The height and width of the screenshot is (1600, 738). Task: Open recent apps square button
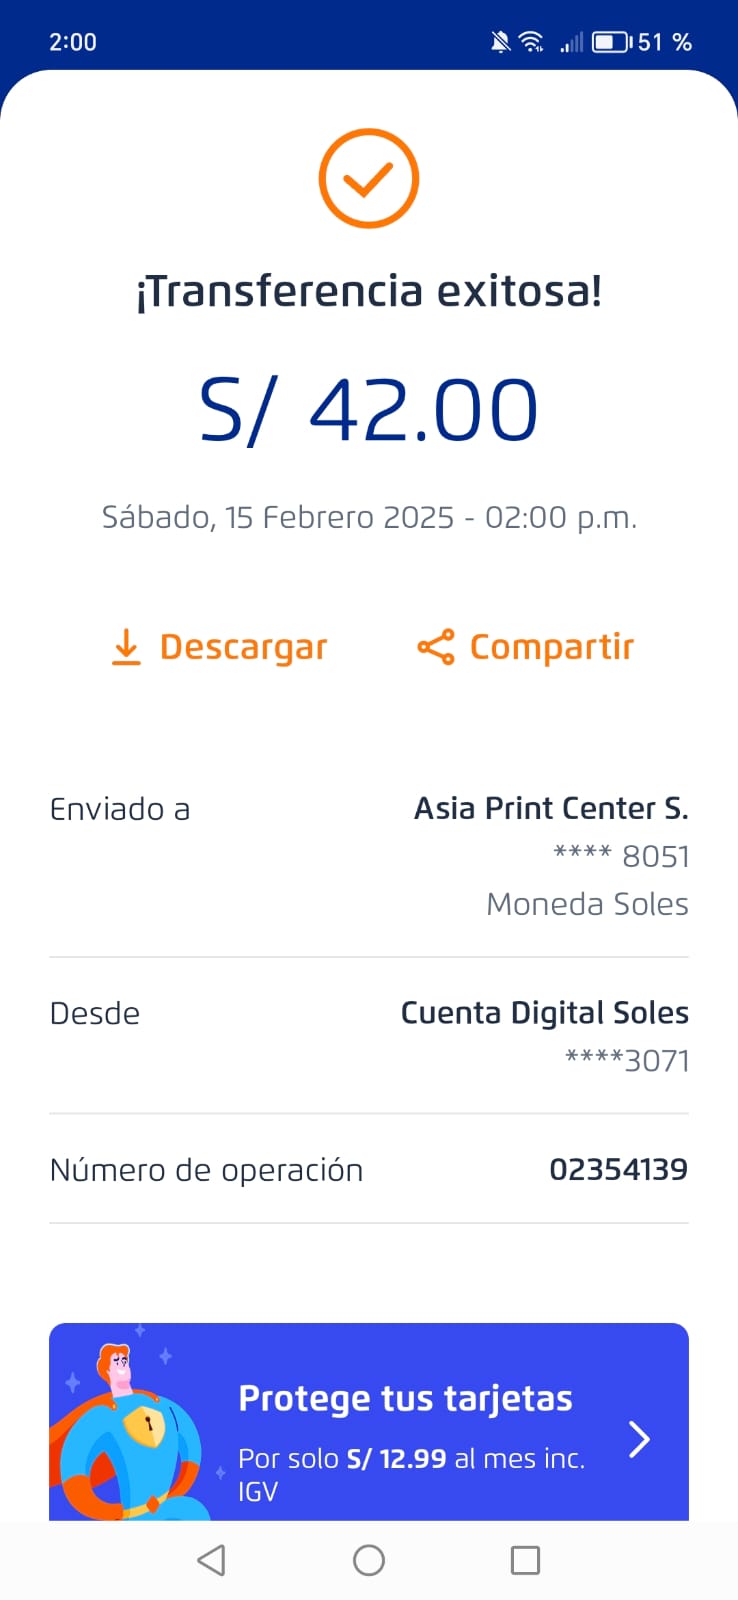pyautogui.click(x=525, y=1560)
